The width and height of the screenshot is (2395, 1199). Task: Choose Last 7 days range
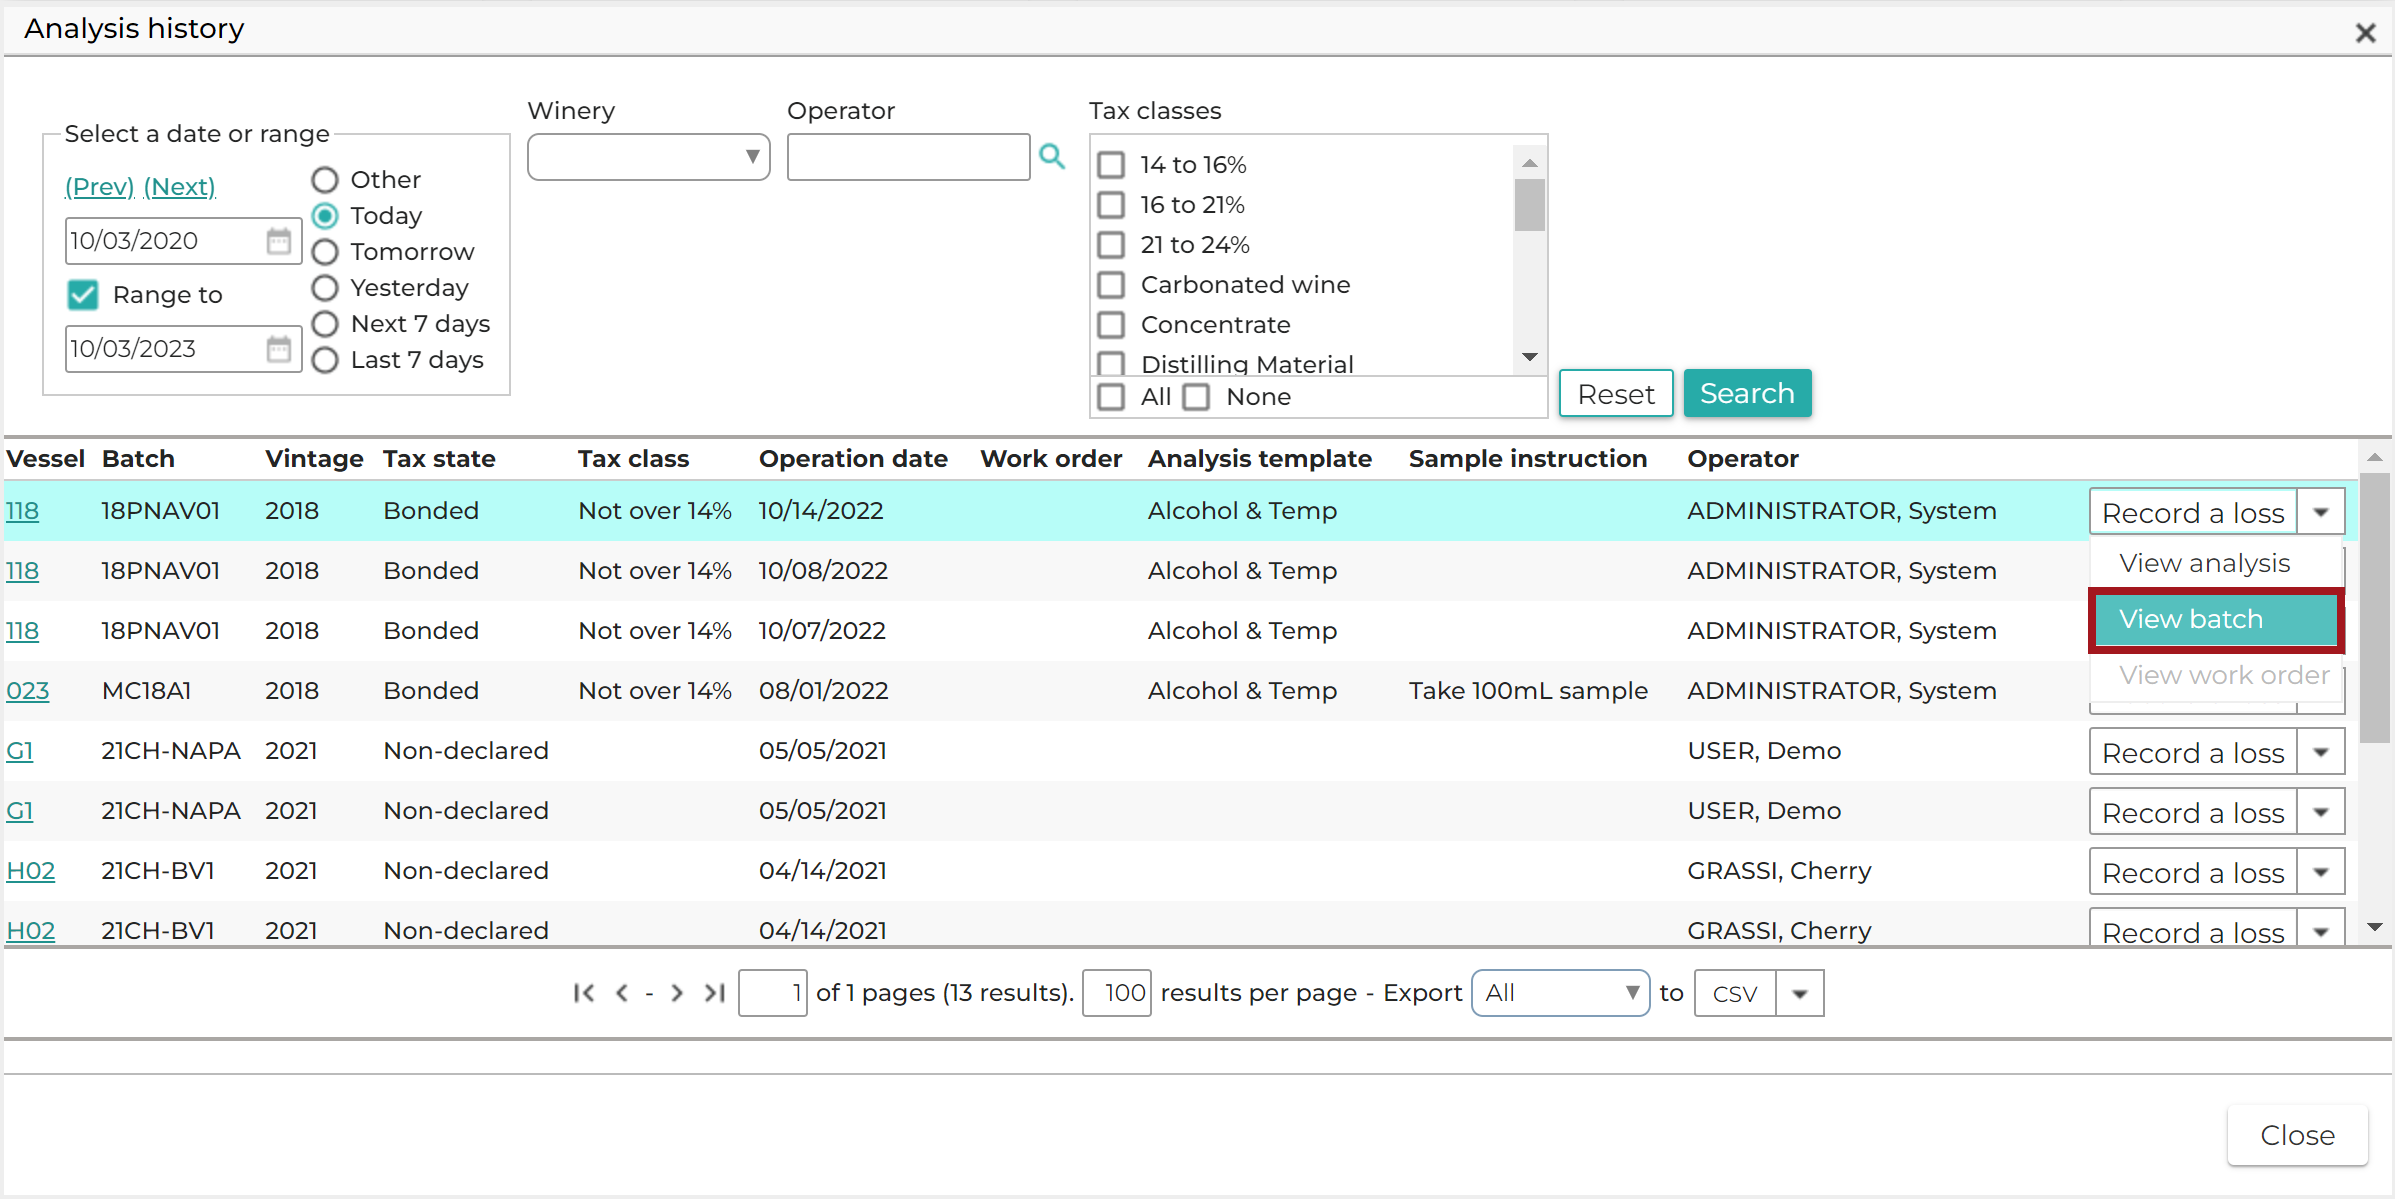(325, 360)
